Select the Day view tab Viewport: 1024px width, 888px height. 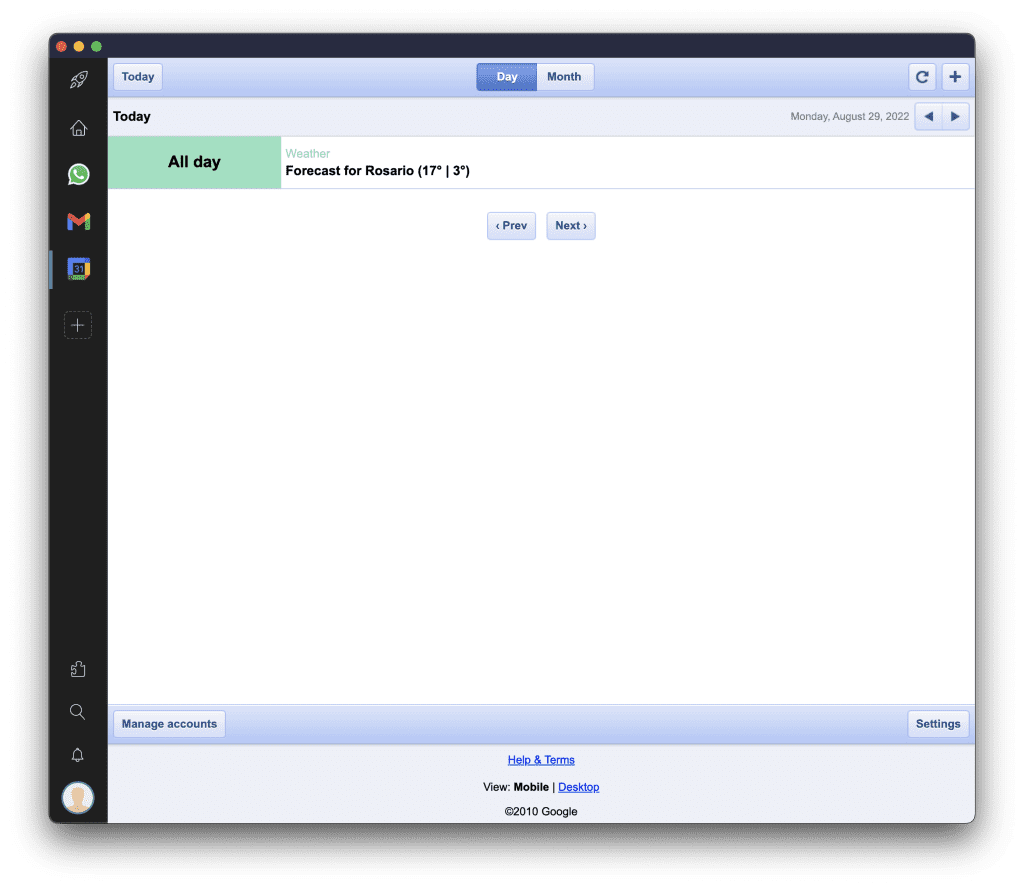point(506,76)
